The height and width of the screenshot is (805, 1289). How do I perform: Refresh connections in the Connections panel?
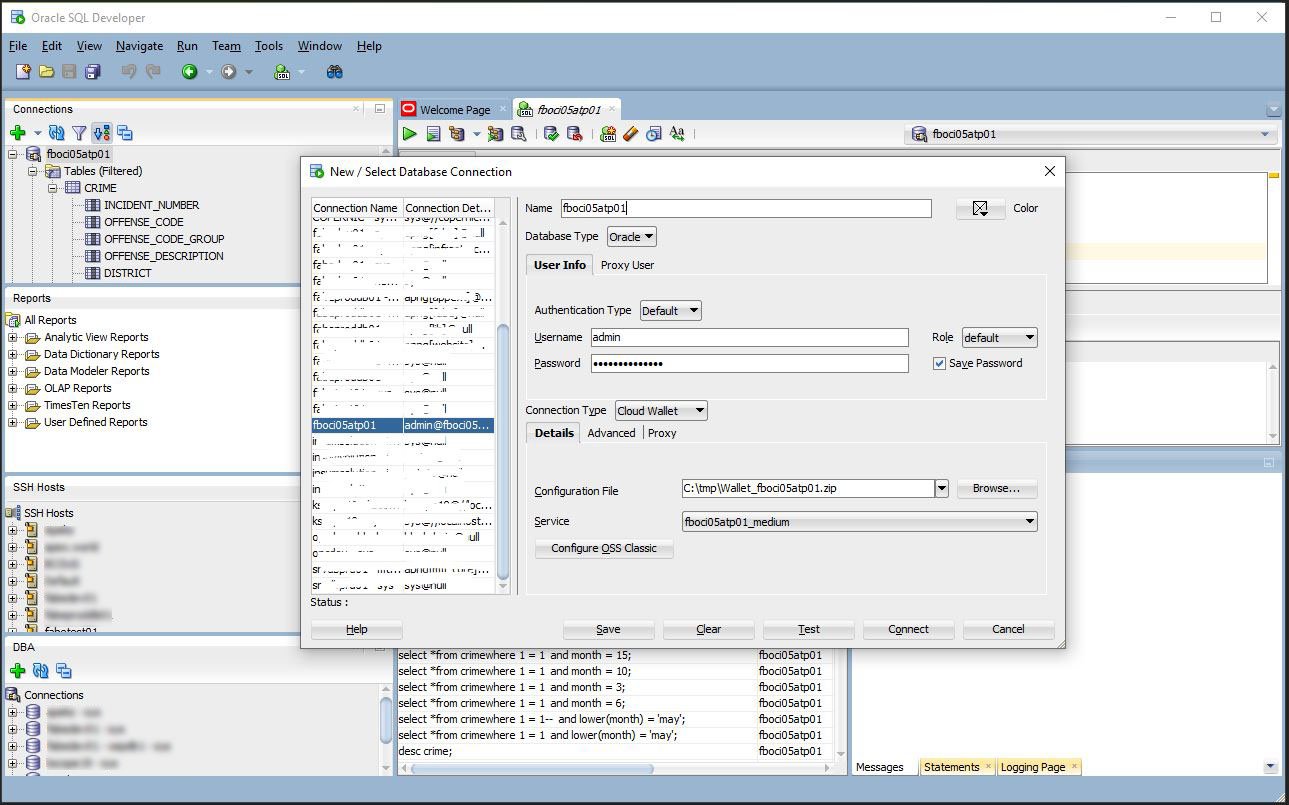57,133
